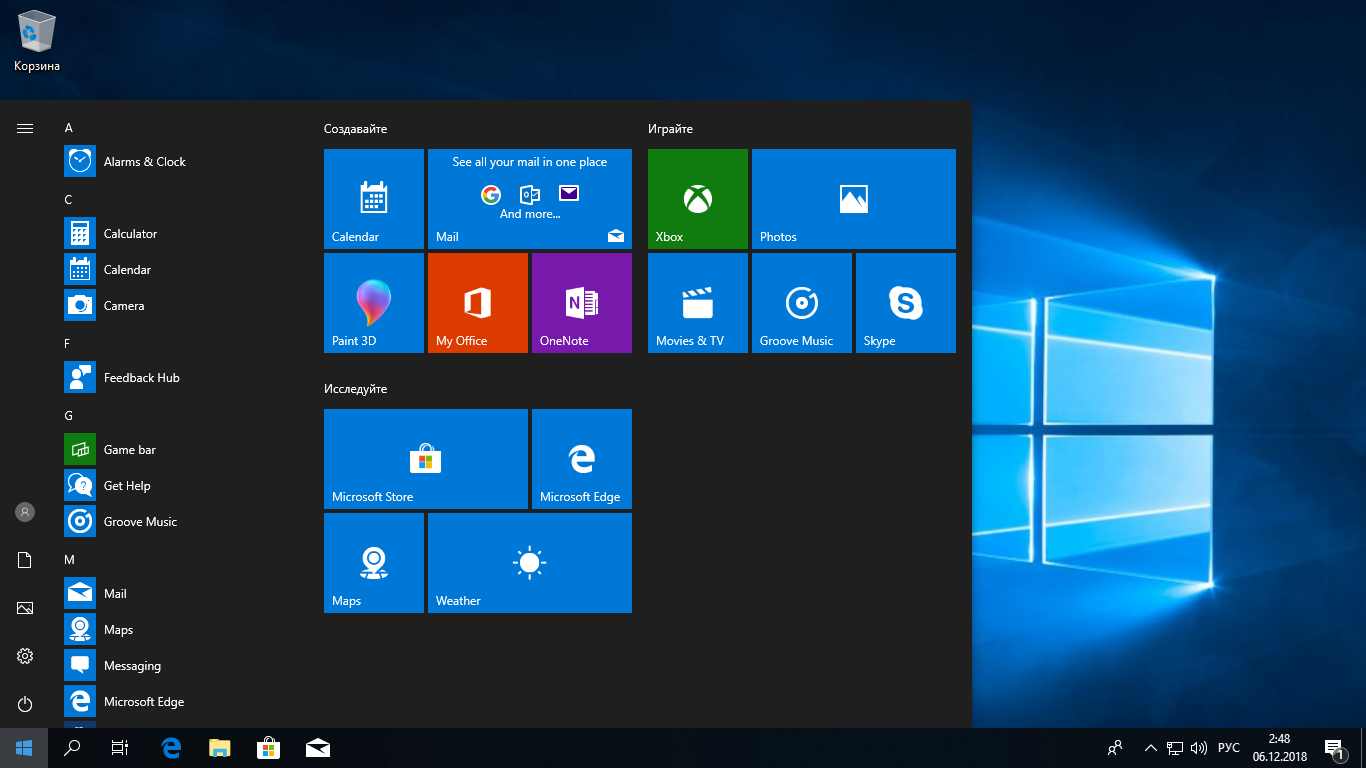This screenshot has width=1366, height=768.
Task: Open the user account menu
Action: click(25, 512)
